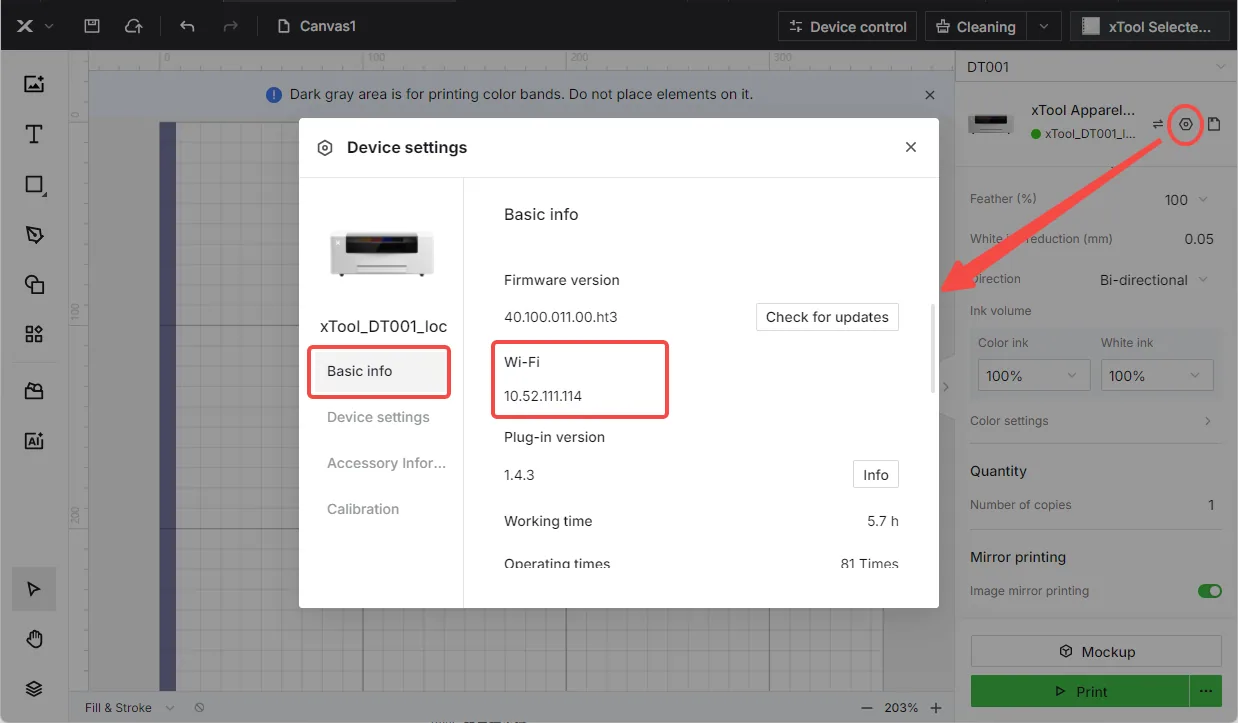The image size is (1238, 723).
Task: Open the Feather percentage dropdown
Action: click(1187, 199)
